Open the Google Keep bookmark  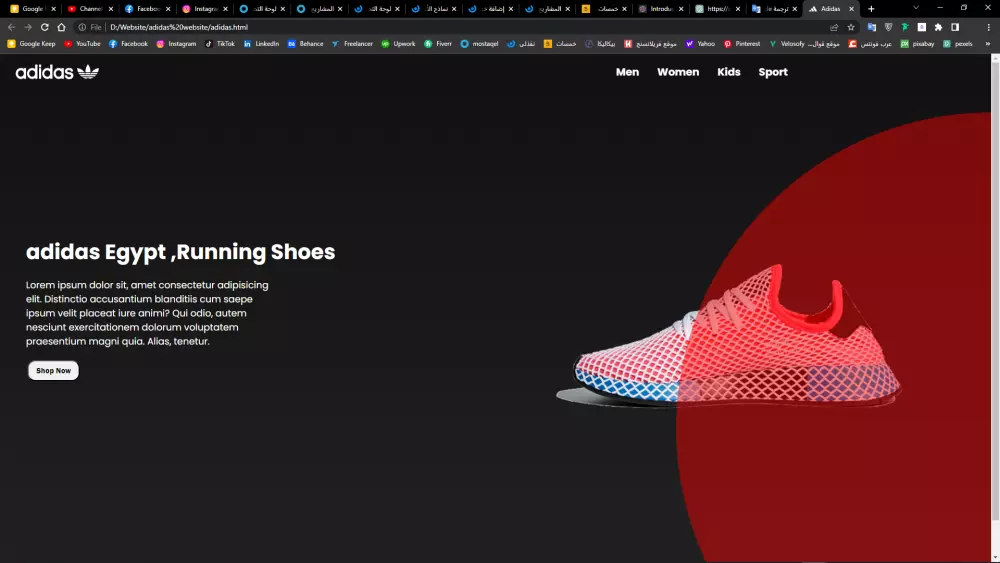tap(31, 44)
